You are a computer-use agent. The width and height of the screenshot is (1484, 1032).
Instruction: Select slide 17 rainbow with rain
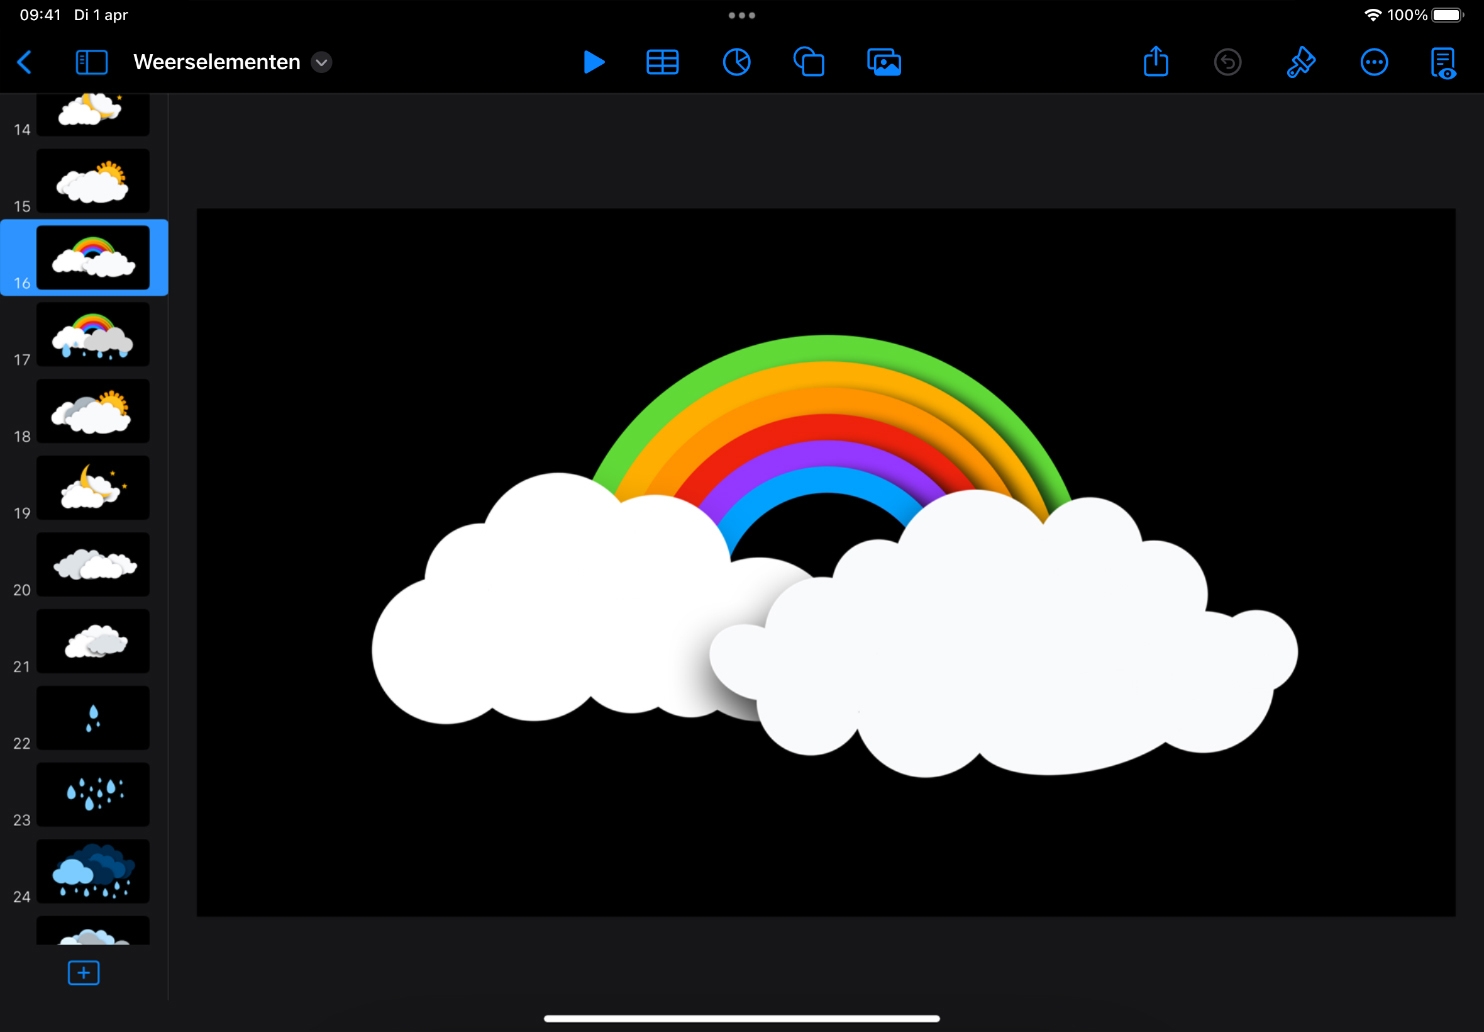93,335
